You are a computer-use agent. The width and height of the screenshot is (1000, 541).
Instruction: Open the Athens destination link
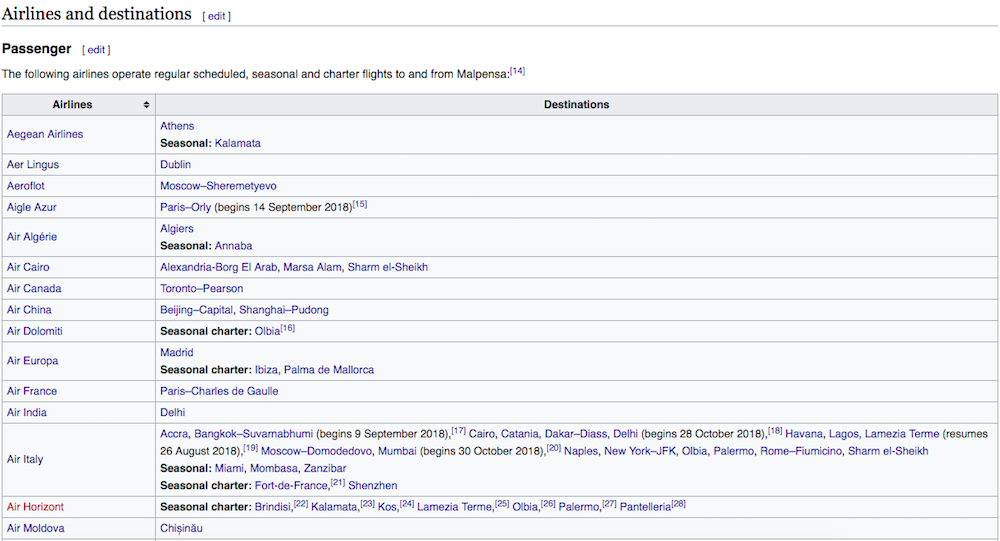tap(177, 126)
